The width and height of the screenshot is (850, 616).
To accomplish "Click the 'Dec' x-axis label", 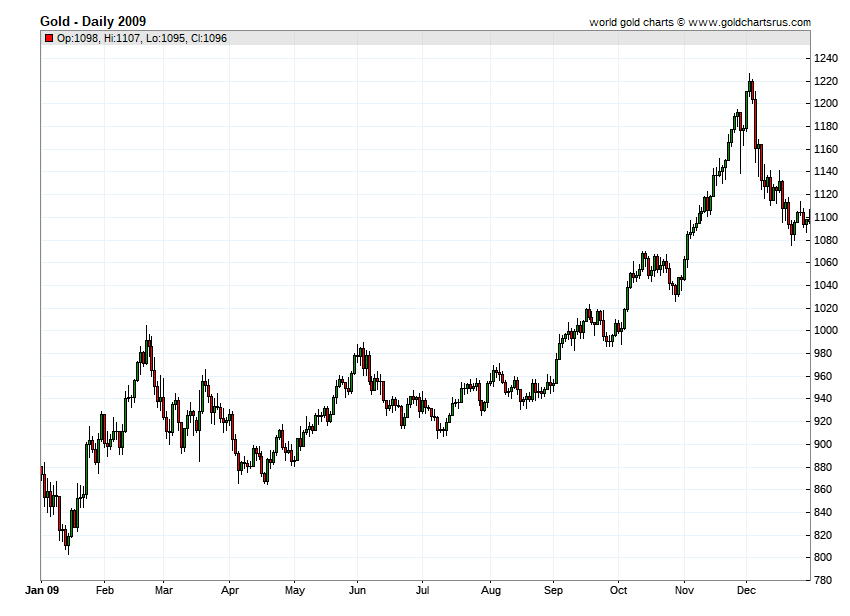I will pyautogui.click(x=746, y=590).
